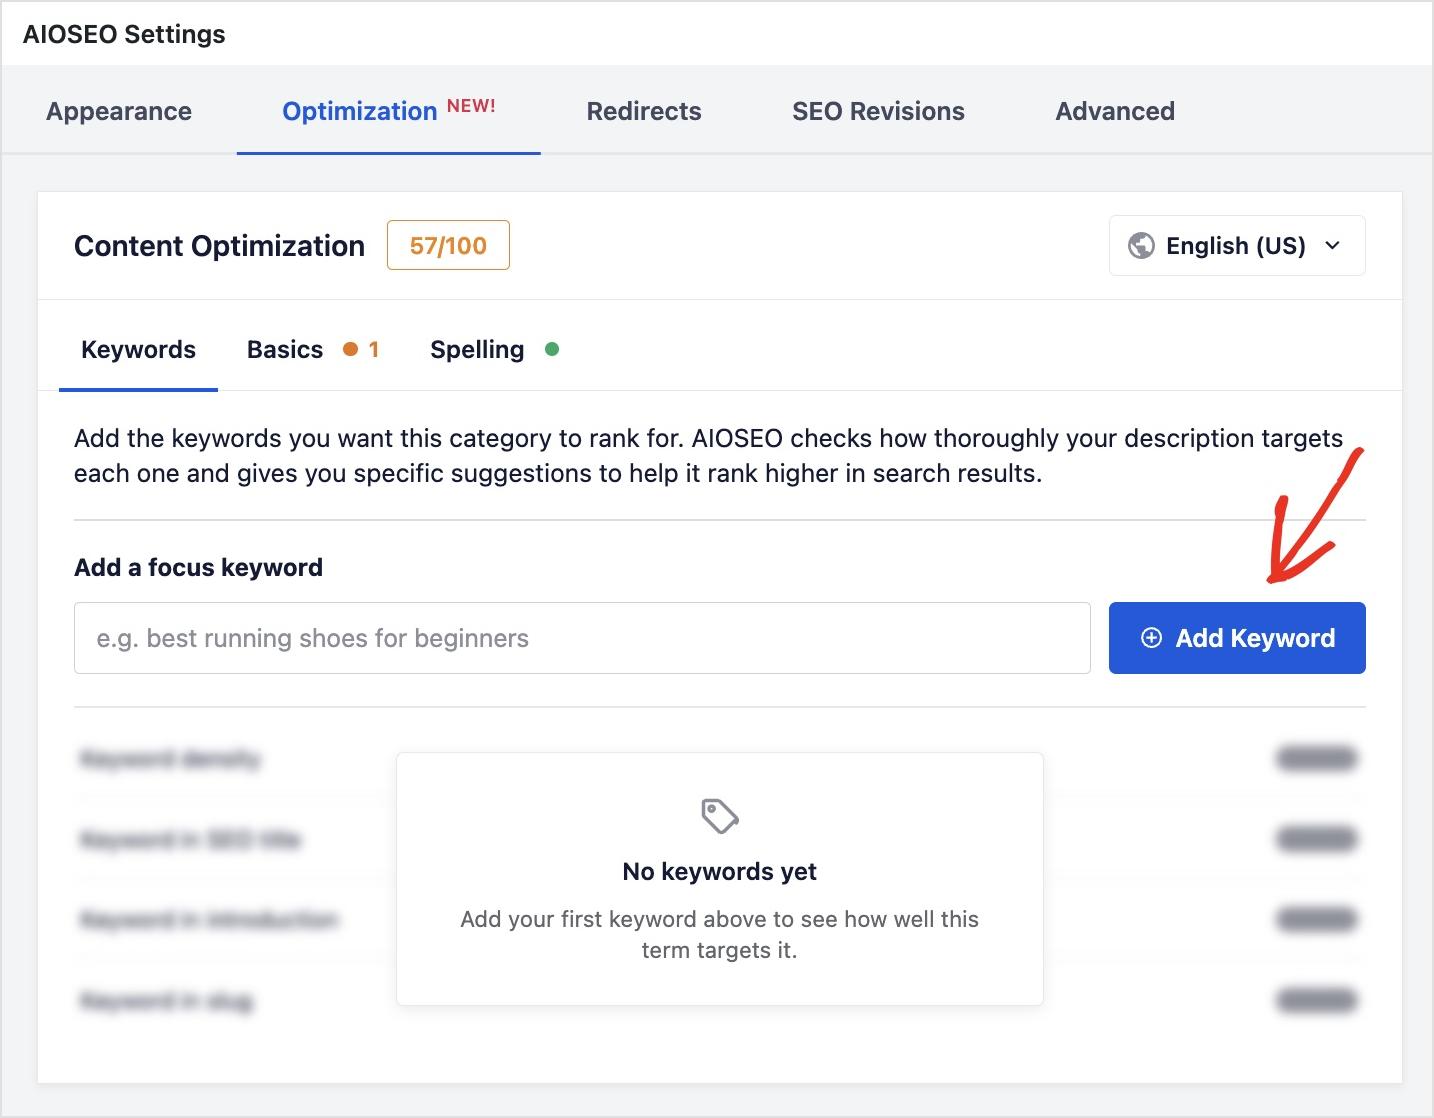Image resolution: width=1434 pixels, height=1118 pixels.
Task: Switch to the Redirects tab
Action: (644, 111)
